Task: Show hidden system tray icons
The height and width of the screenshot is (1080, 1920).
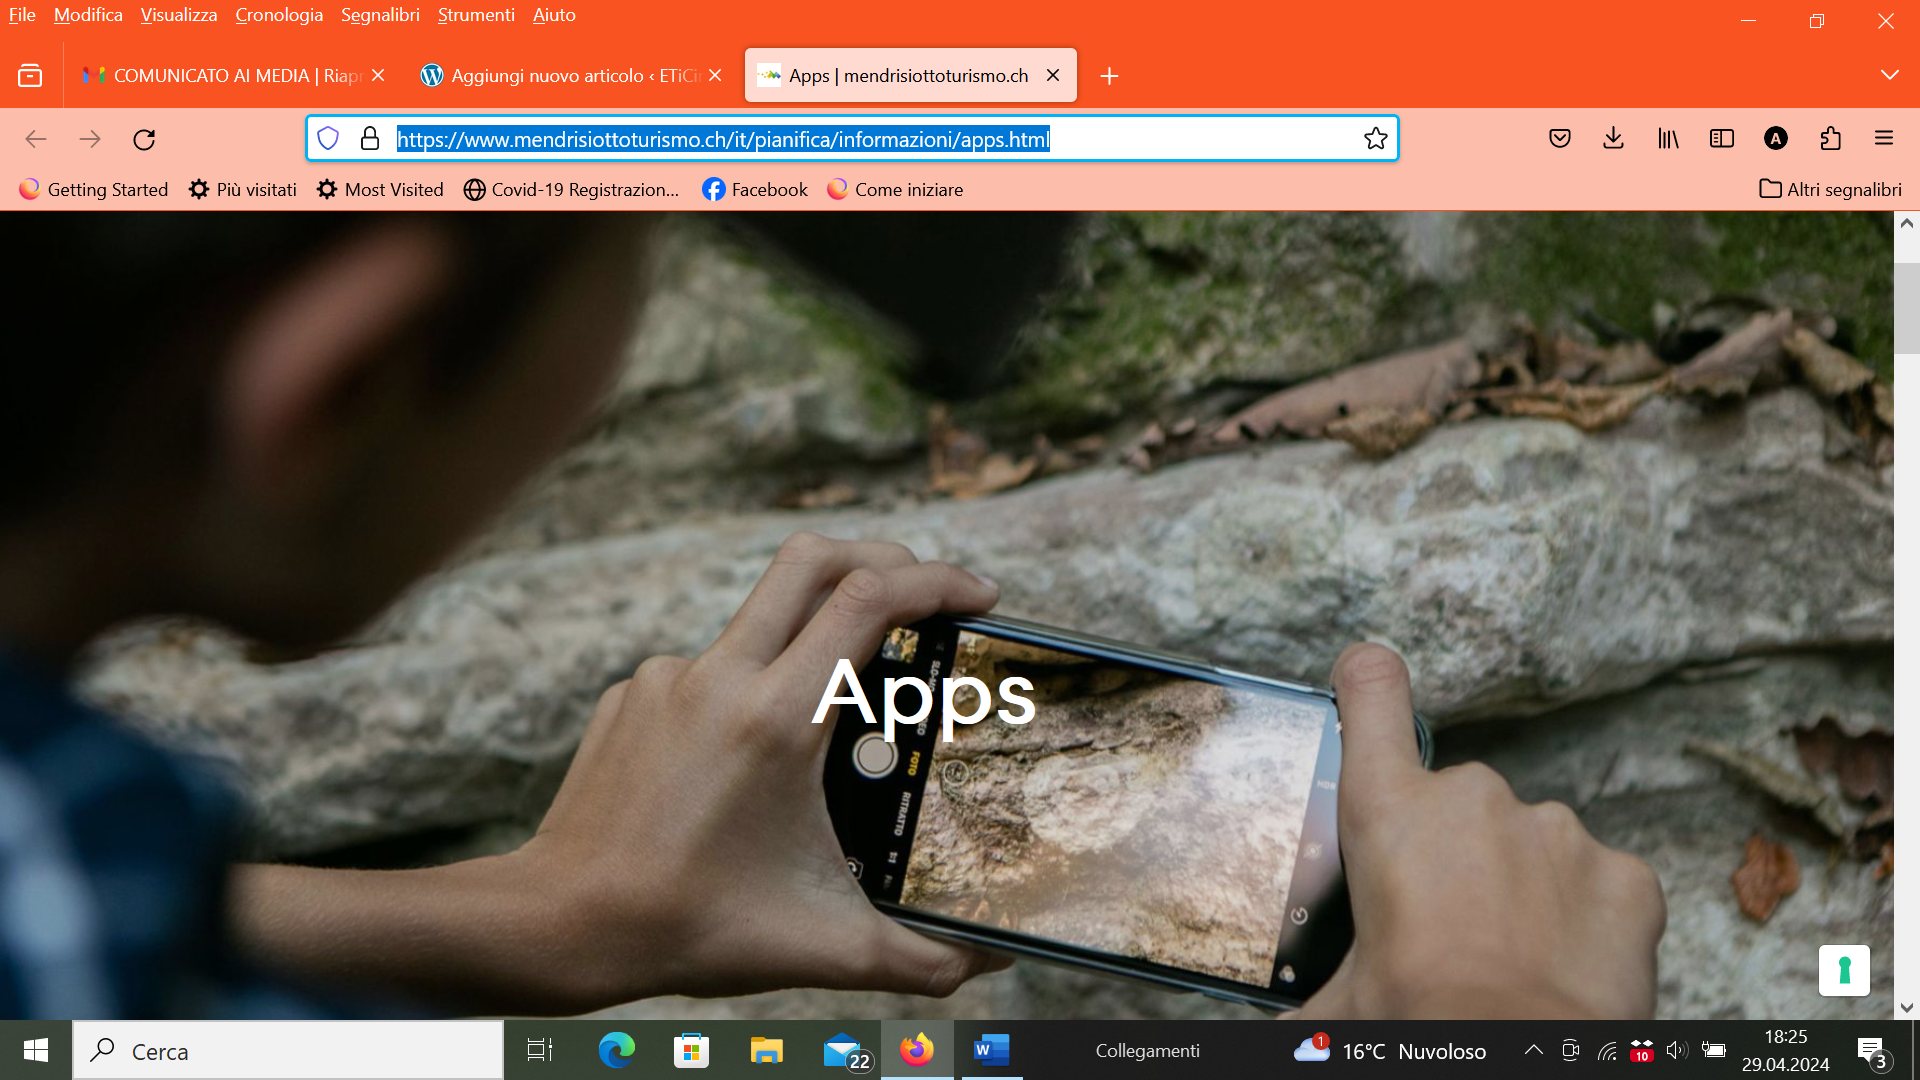Action: coord(1533,1050)
